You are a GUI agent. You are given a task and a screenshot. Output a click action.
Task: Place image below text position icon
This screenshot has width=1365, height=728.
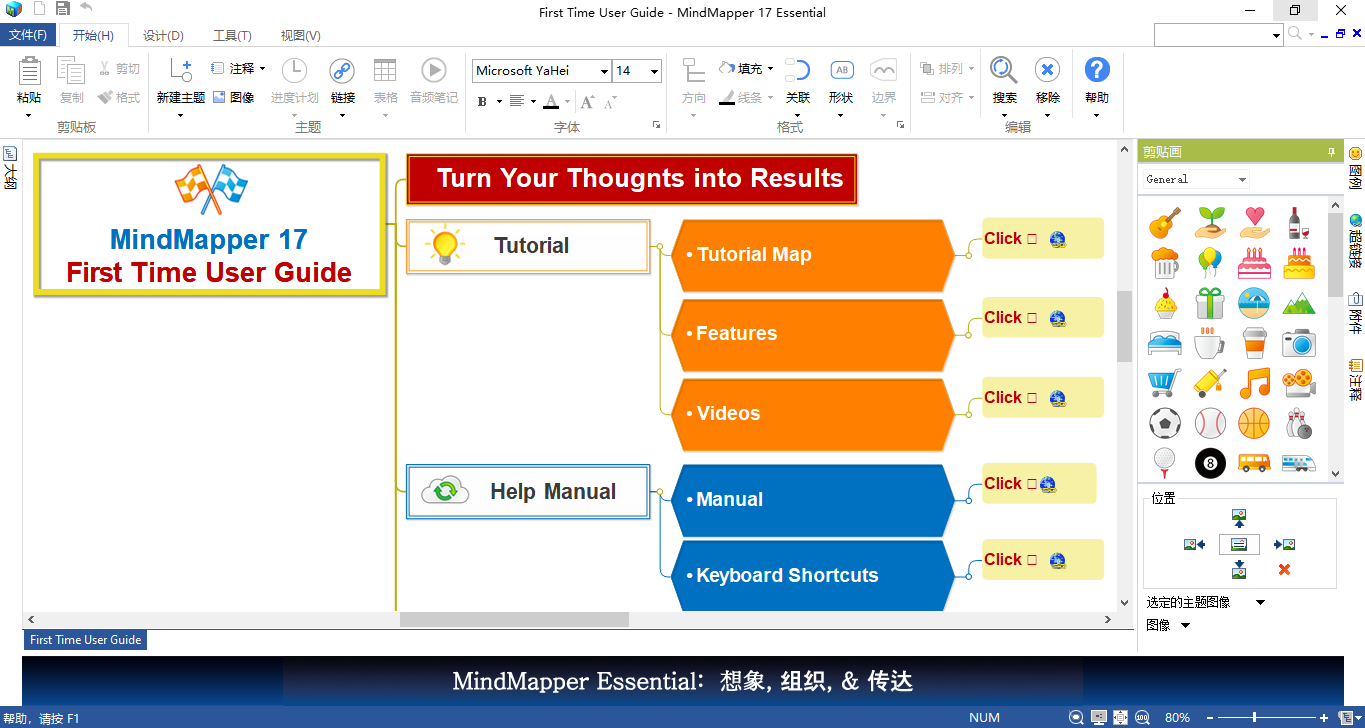pos(1239,569)
